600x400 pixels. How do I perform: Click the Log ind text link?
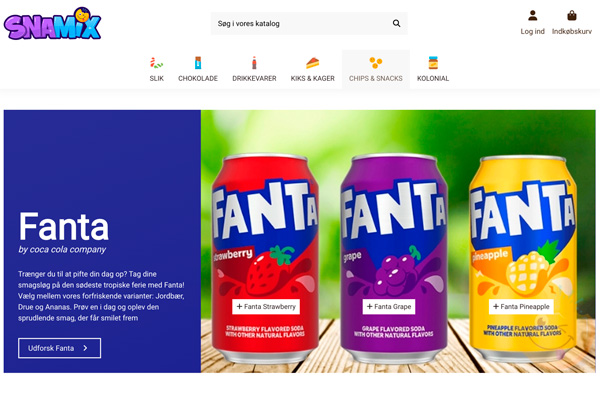[x=532, y=31]
